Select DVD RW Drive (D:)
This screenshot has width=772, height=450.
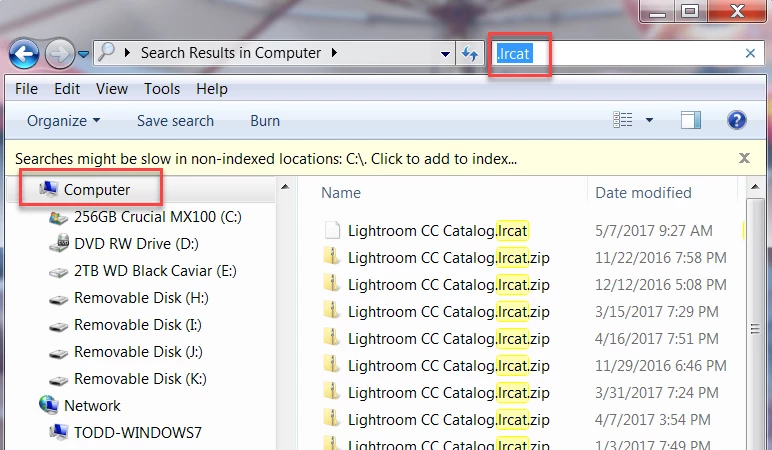point(136,244)
